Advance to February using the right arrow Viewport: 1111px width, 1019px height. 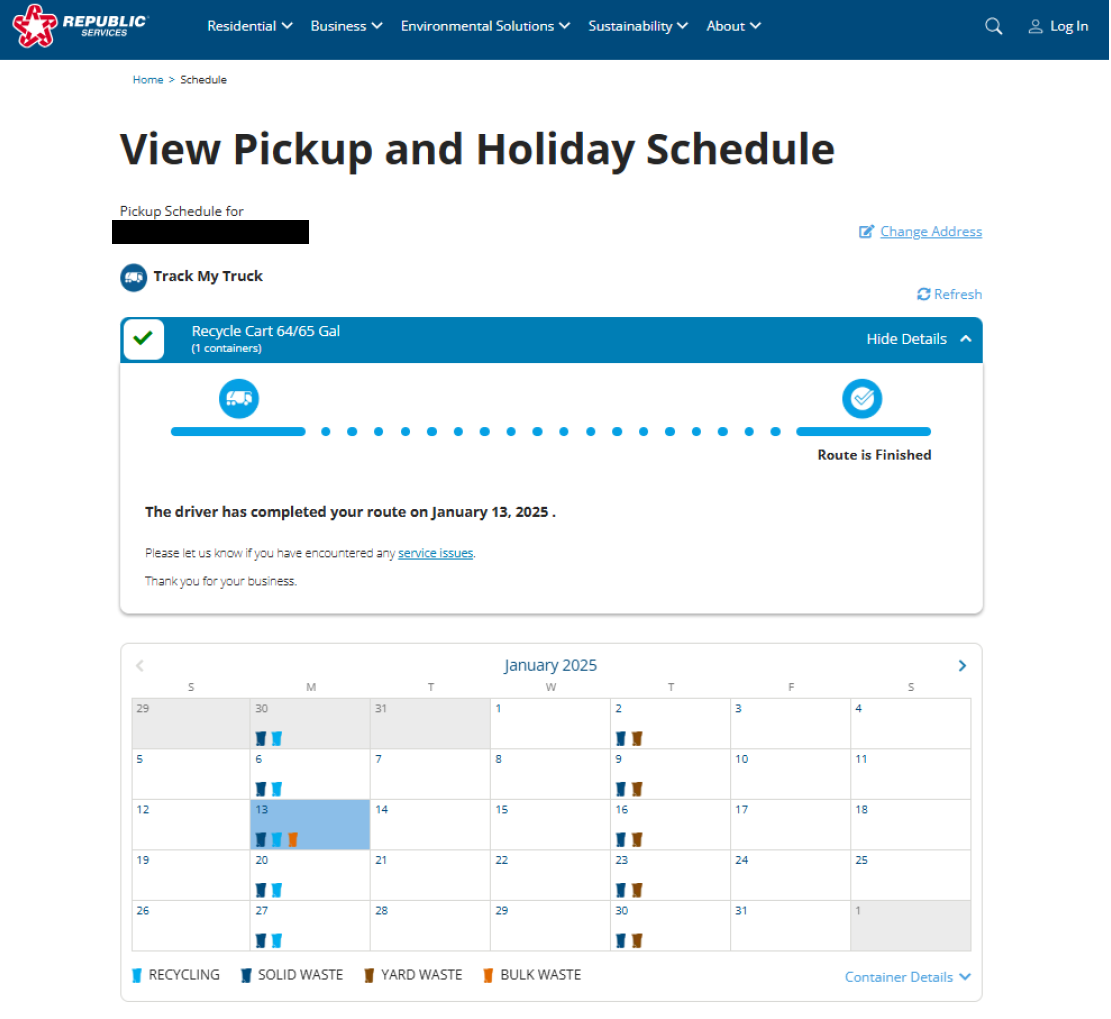tap(961, 664)
